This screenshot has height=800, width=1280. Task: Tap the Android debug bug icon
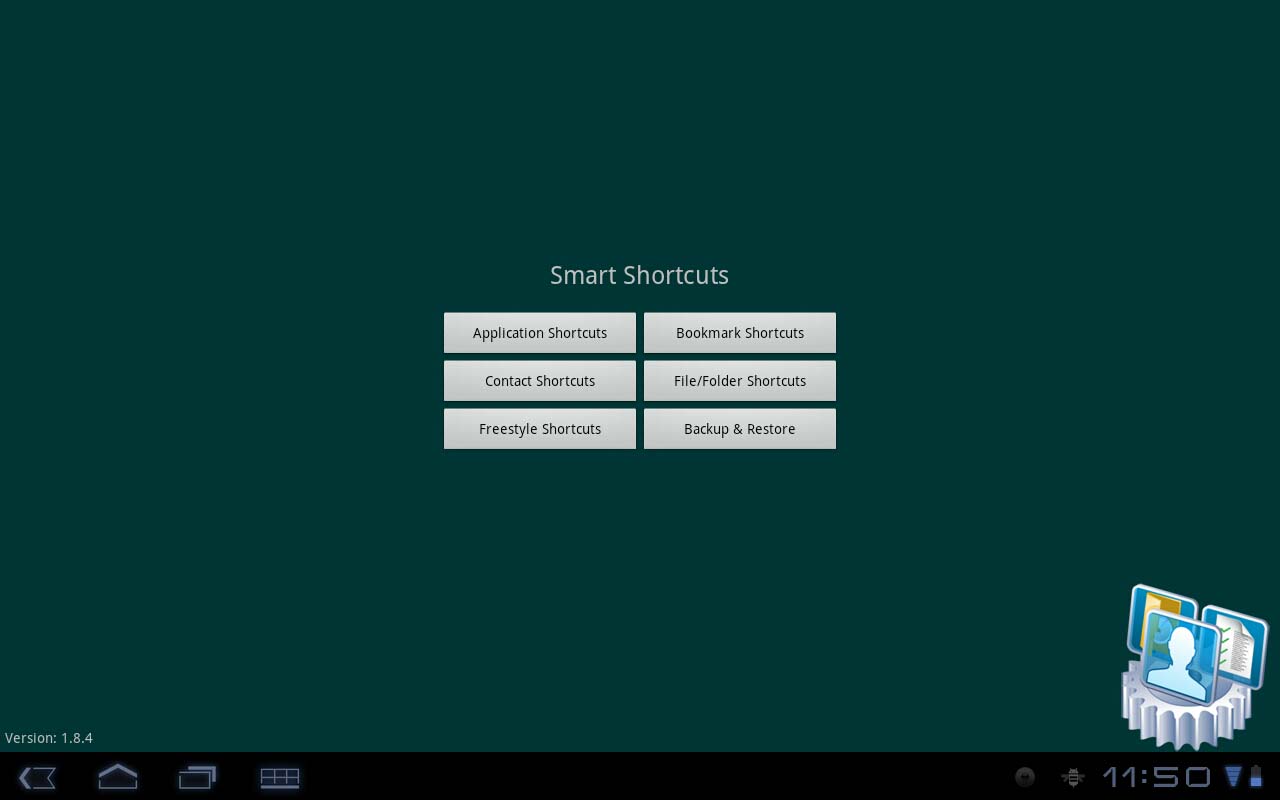(1073, 777)
